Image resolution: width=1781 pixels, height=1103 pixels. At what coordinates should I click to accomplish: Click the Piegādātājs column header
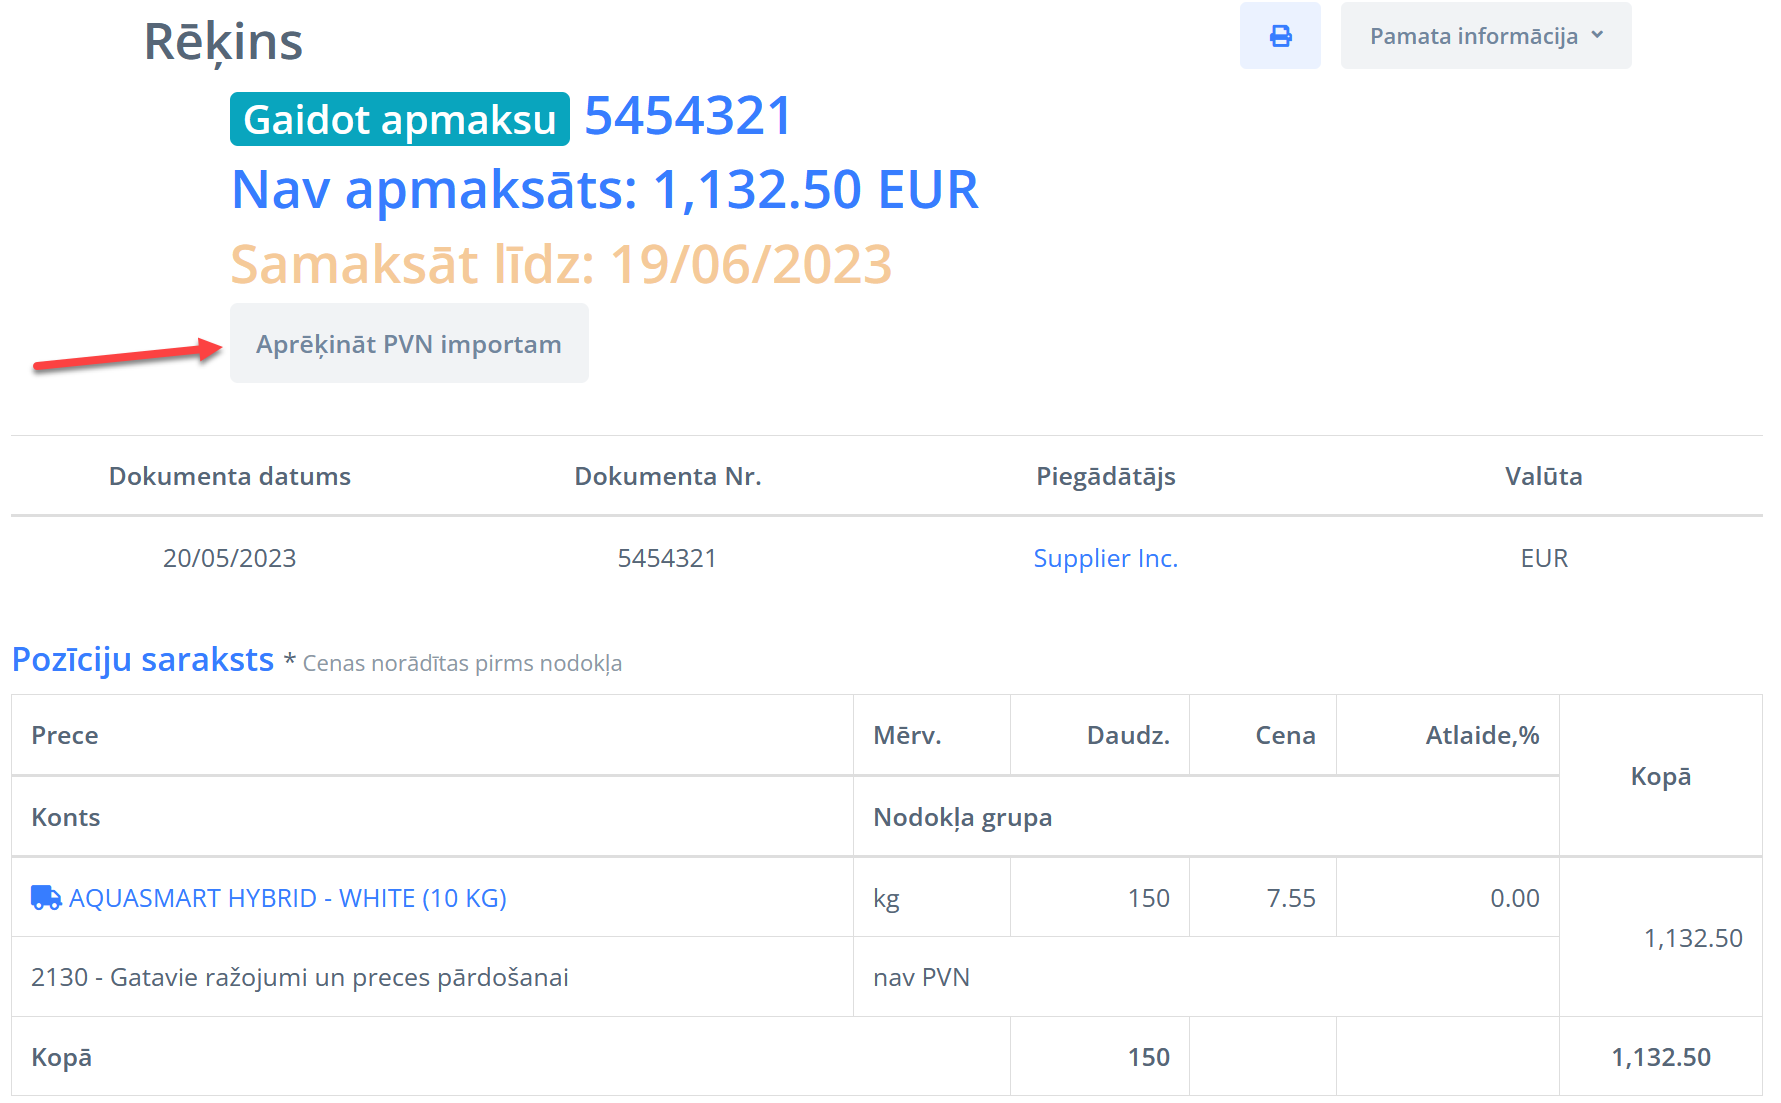click(1105, 476)
